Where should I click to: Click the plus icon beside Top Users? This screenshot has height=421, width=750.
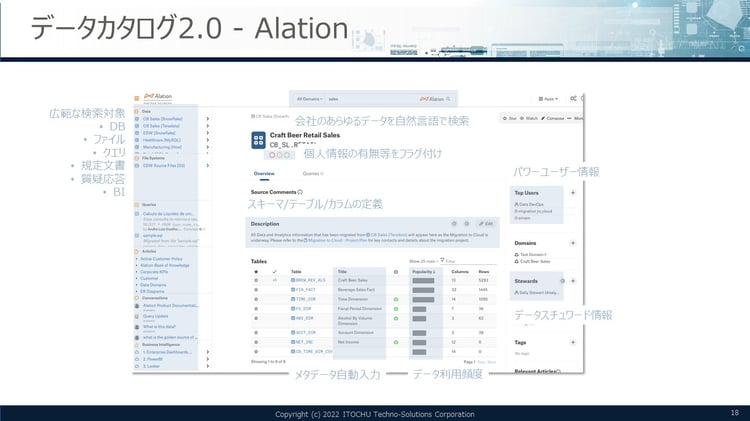tap(572, 192)
